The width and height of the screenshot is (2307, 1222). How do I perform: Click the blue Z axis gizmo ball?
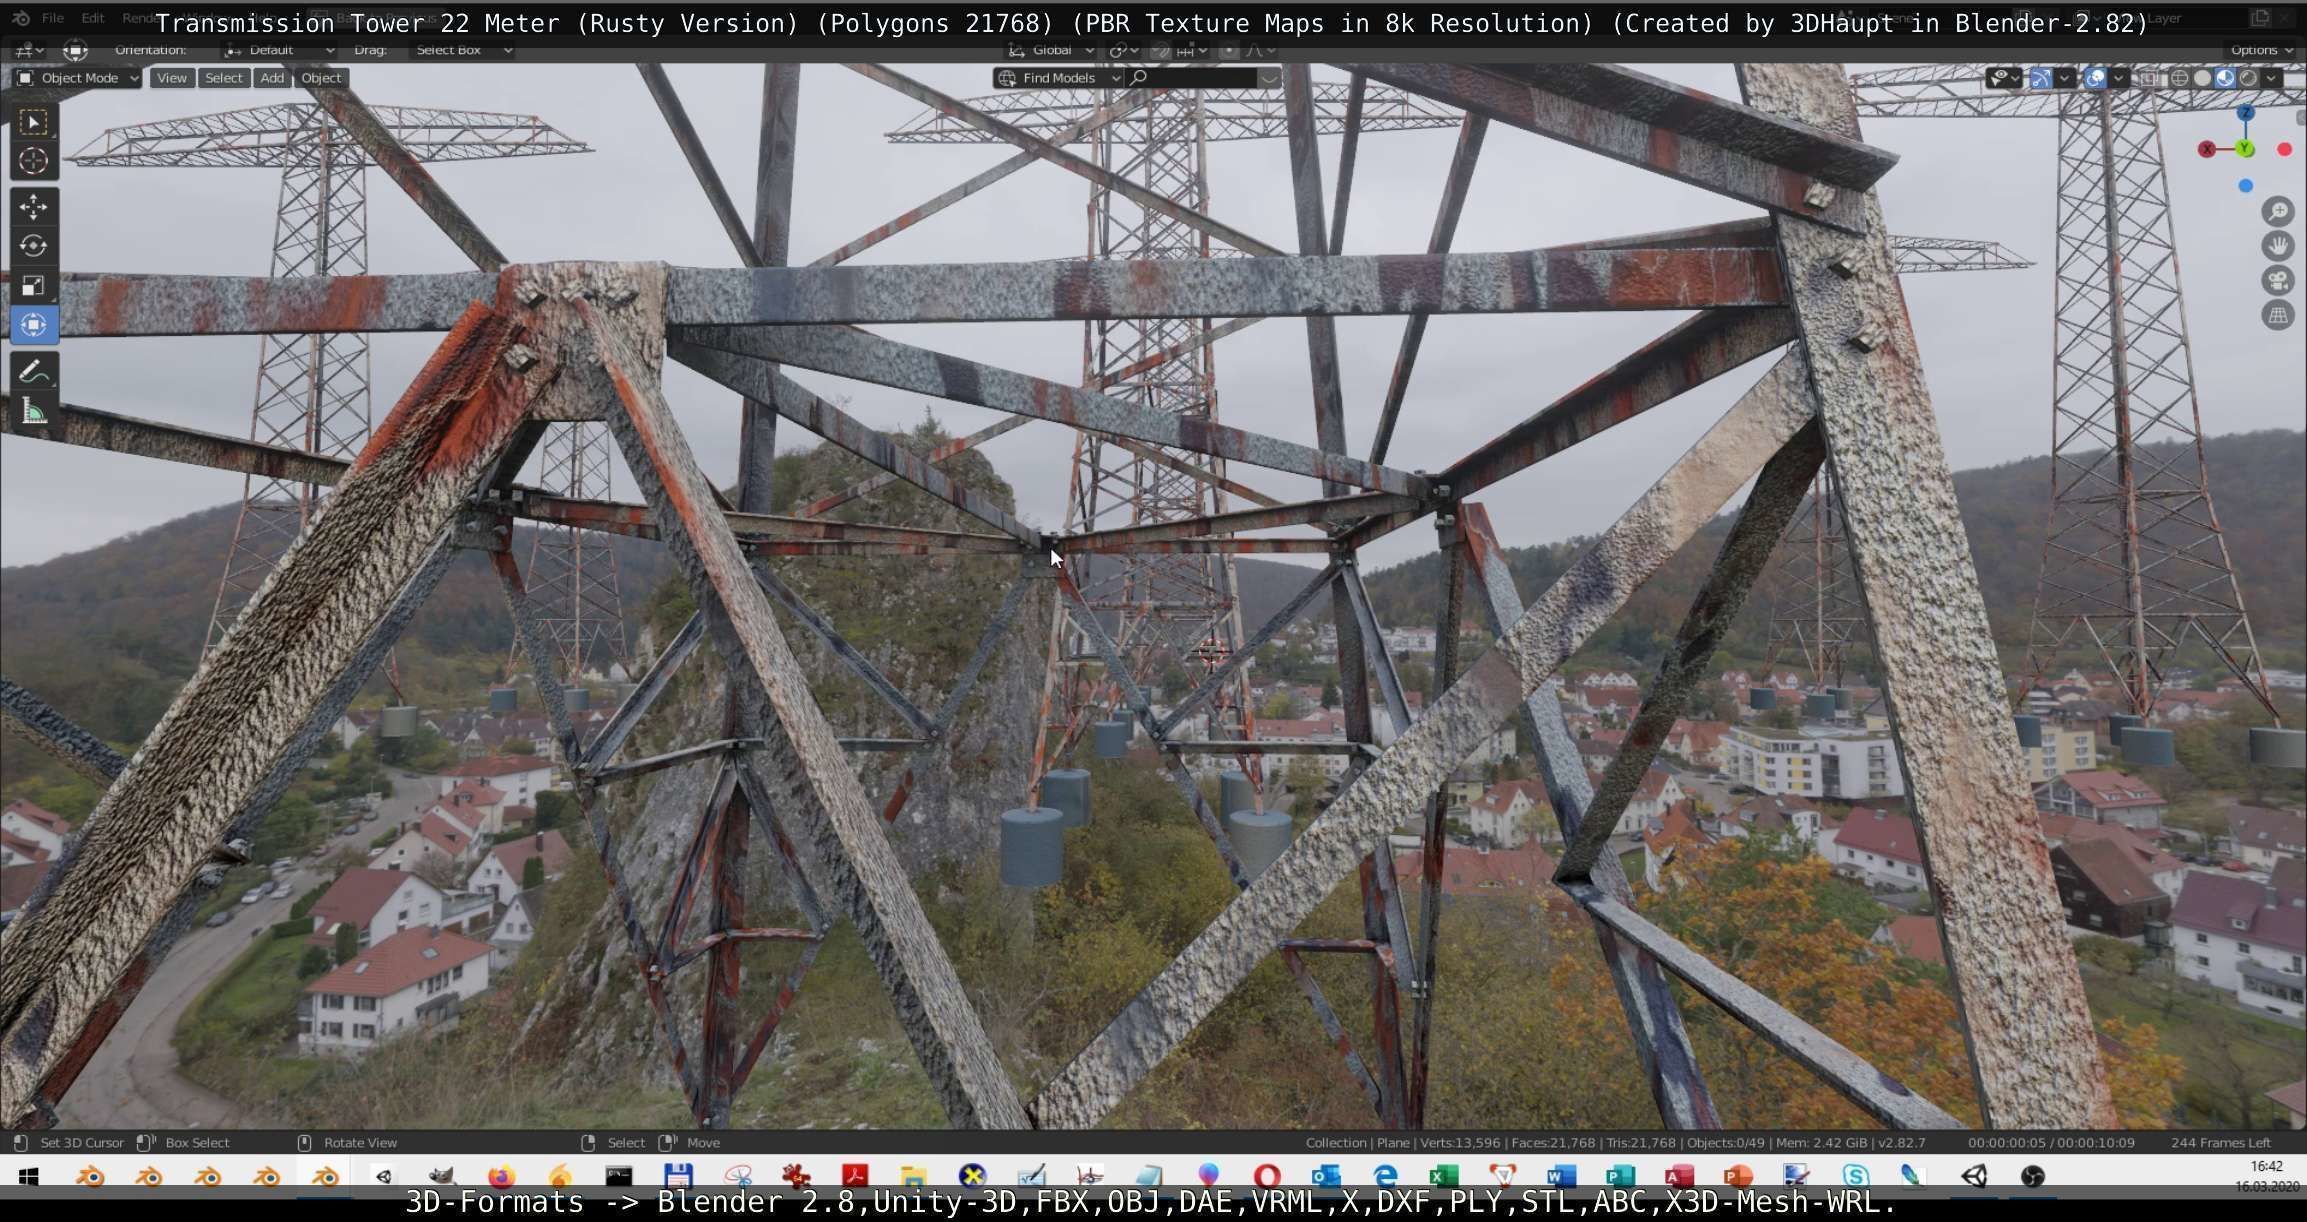tap(2245, 113)
